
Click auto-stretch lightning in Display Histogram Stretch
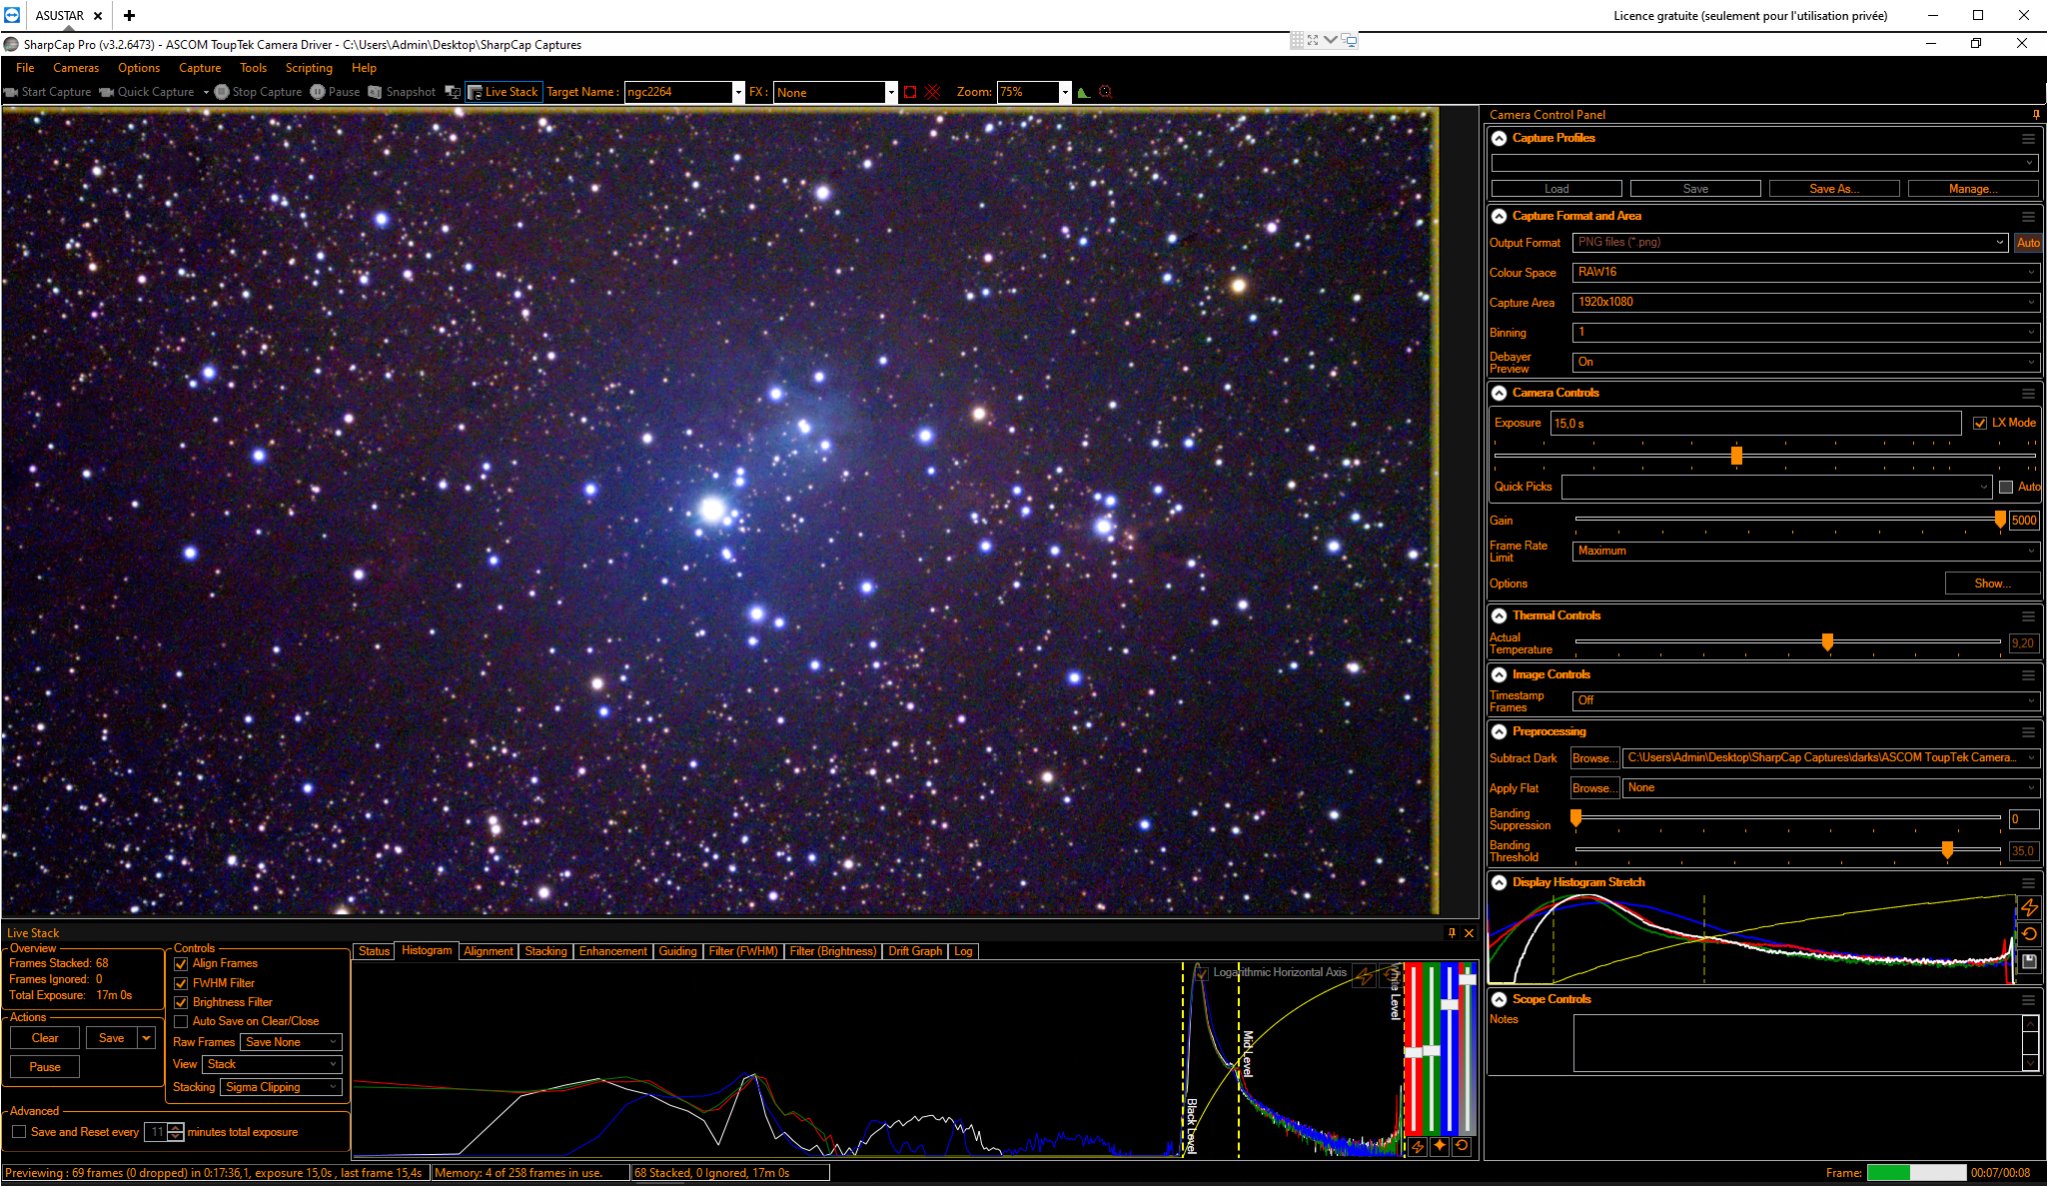pos(2029,908)
